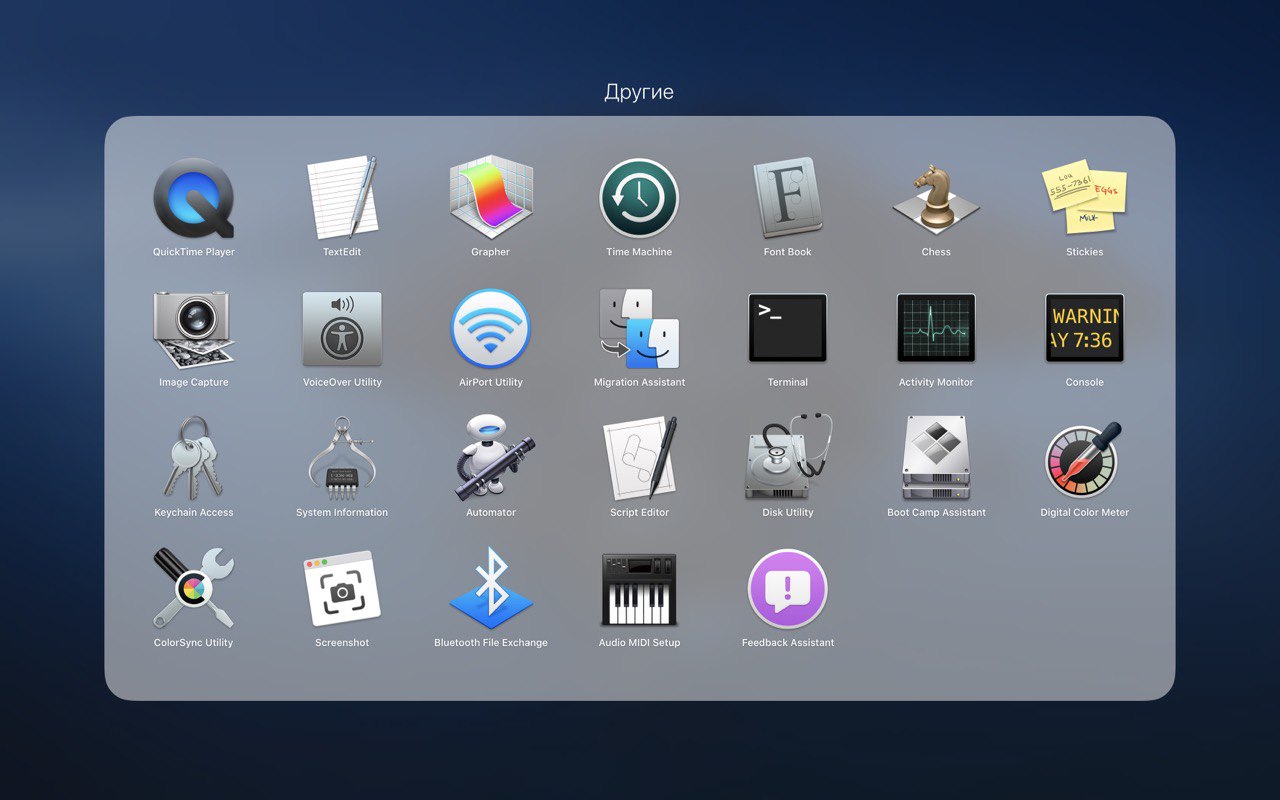Launch the ColorSync Utility icon
The width and height of the screenshot is (1280, 800).
pos(194,589)
